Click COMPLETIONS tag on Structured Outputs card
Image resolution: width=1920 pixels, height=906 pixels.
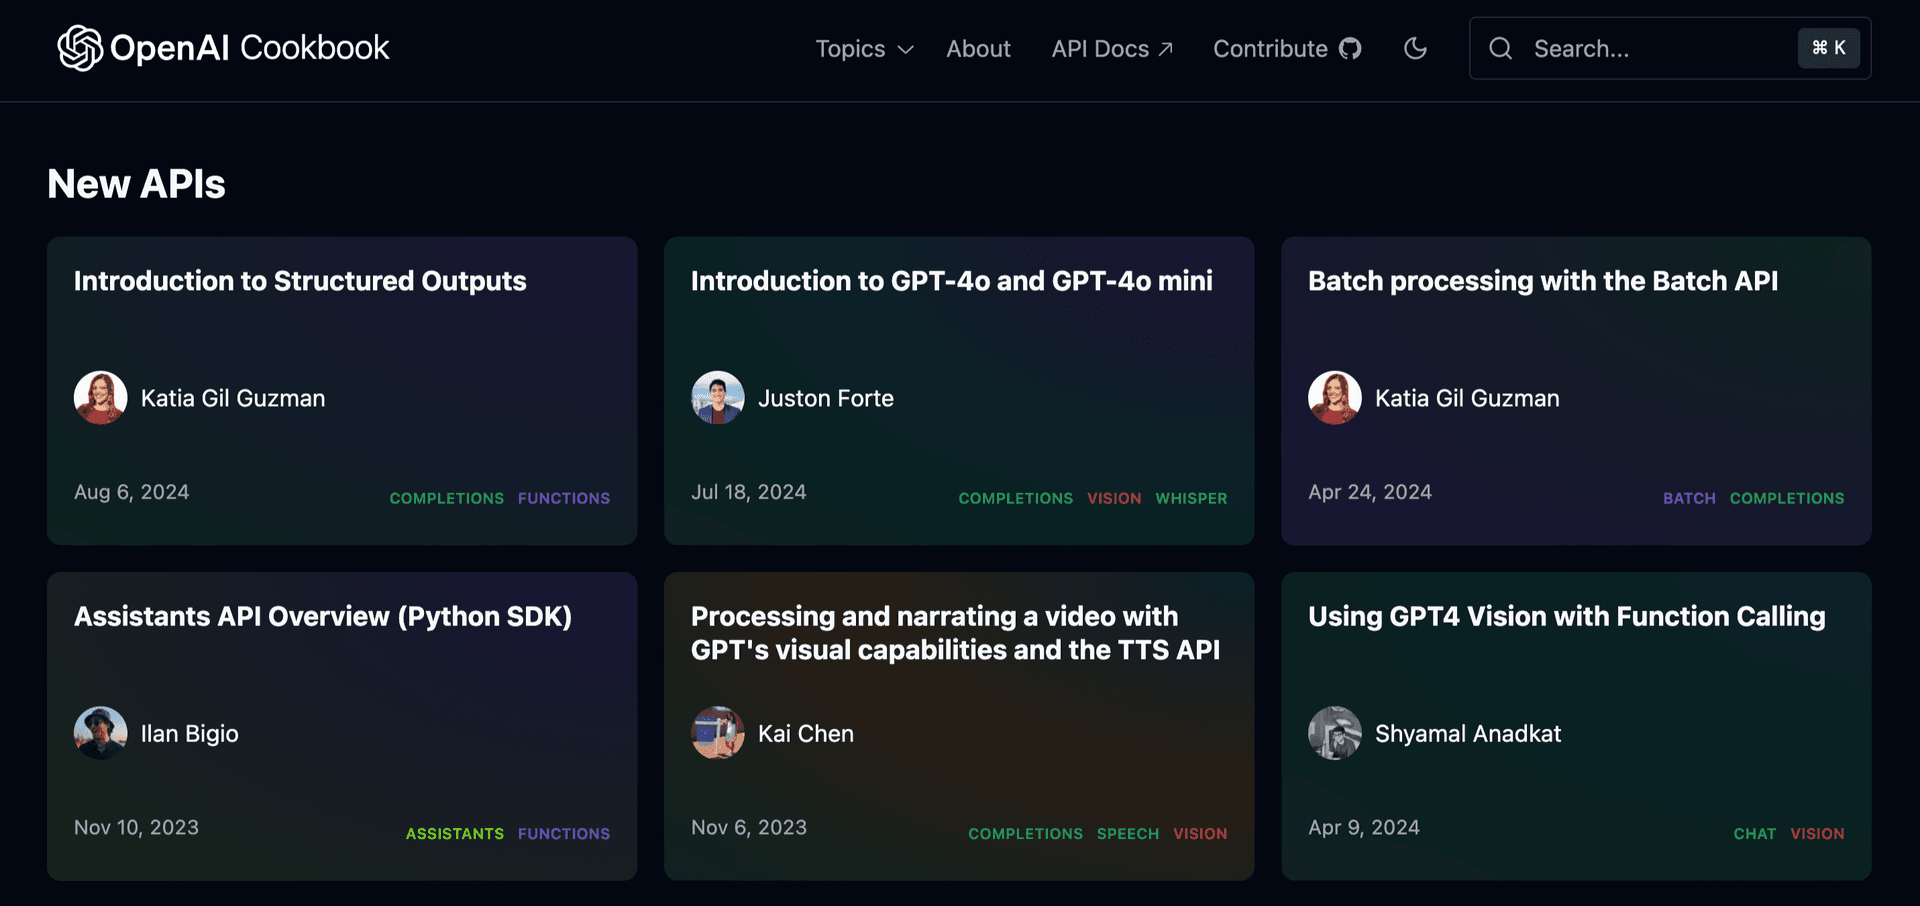(447, 498)
